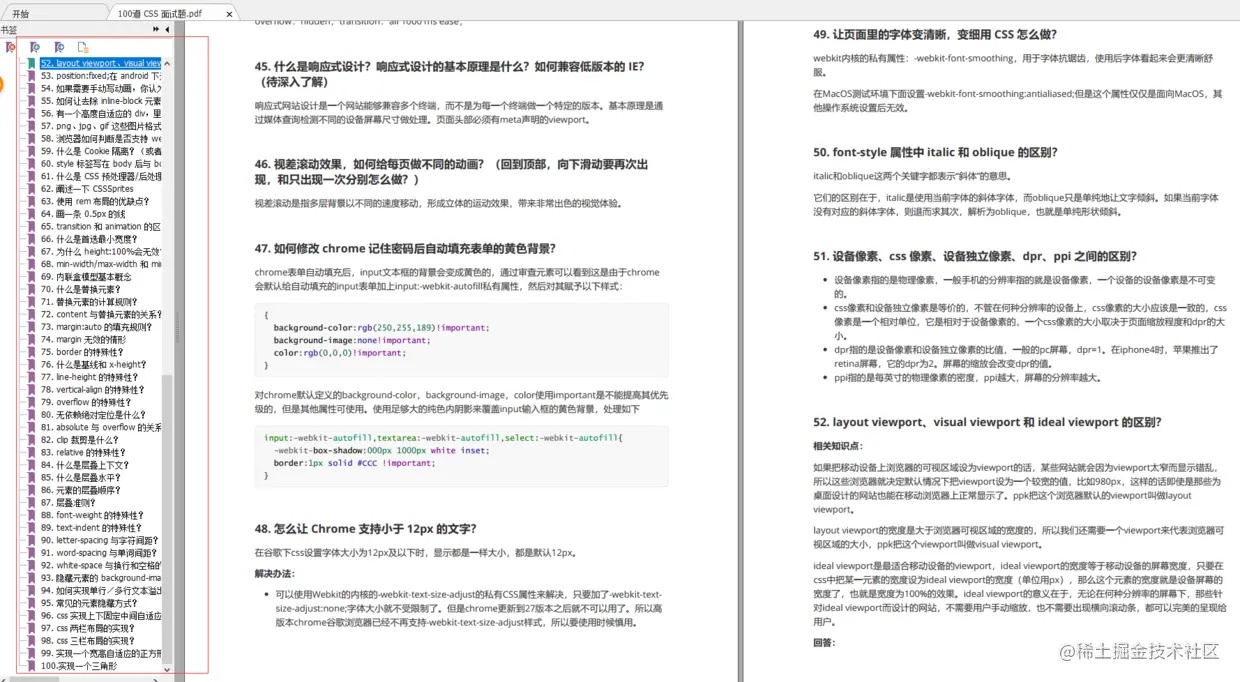
Task: Open bookmark 74. margin 无效的情形
Action: click(83, 340)
